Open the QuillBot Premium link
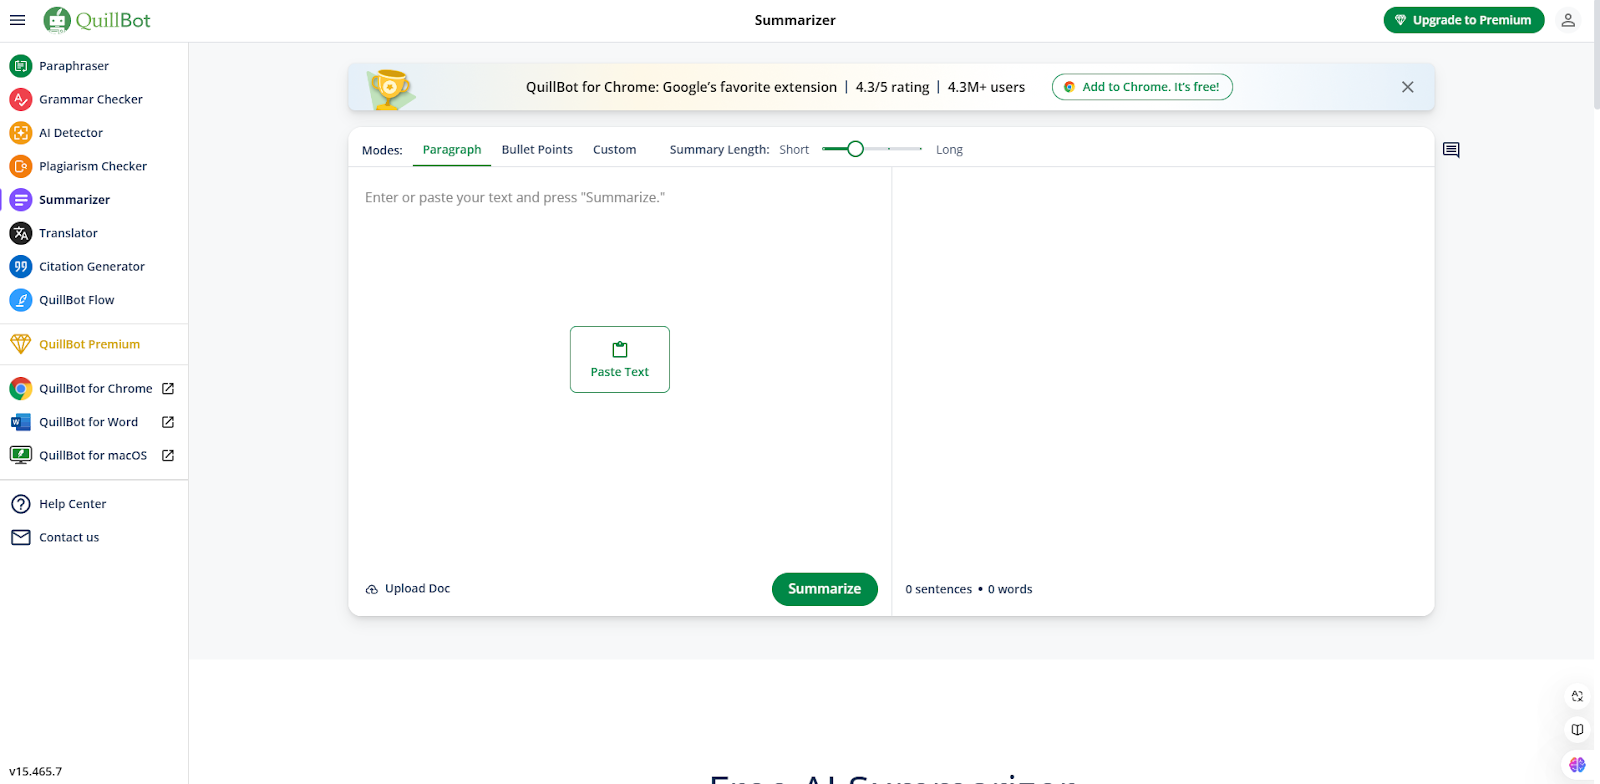The image size is (1600, 784). coord(89,344)
